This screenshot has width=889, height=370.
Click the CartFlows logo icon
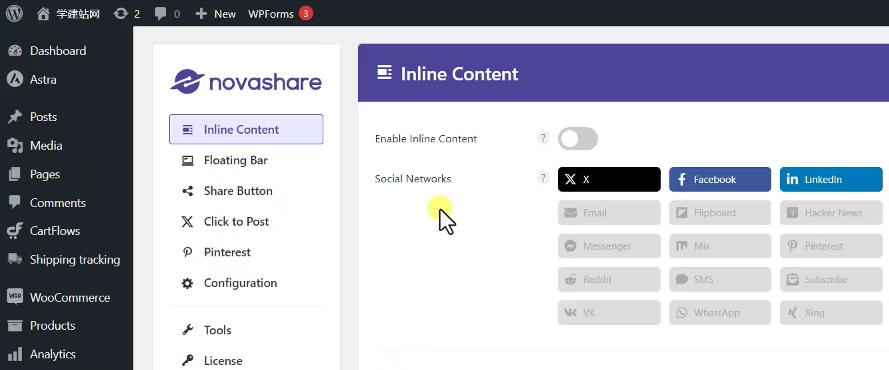15,231
